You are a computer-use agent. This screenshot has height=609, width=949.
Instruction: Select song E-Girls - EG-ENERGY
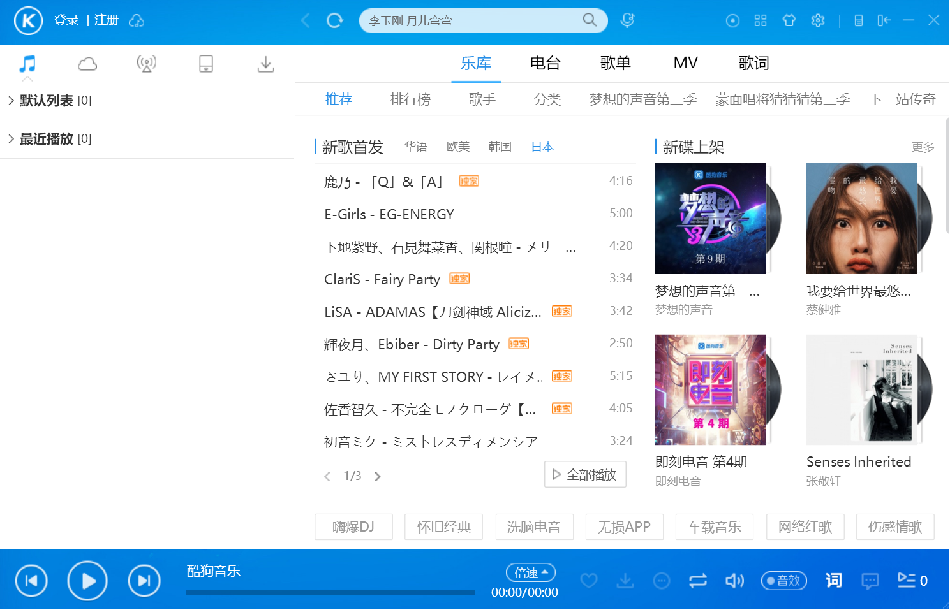pyautogui.click(x=389, y=214)
